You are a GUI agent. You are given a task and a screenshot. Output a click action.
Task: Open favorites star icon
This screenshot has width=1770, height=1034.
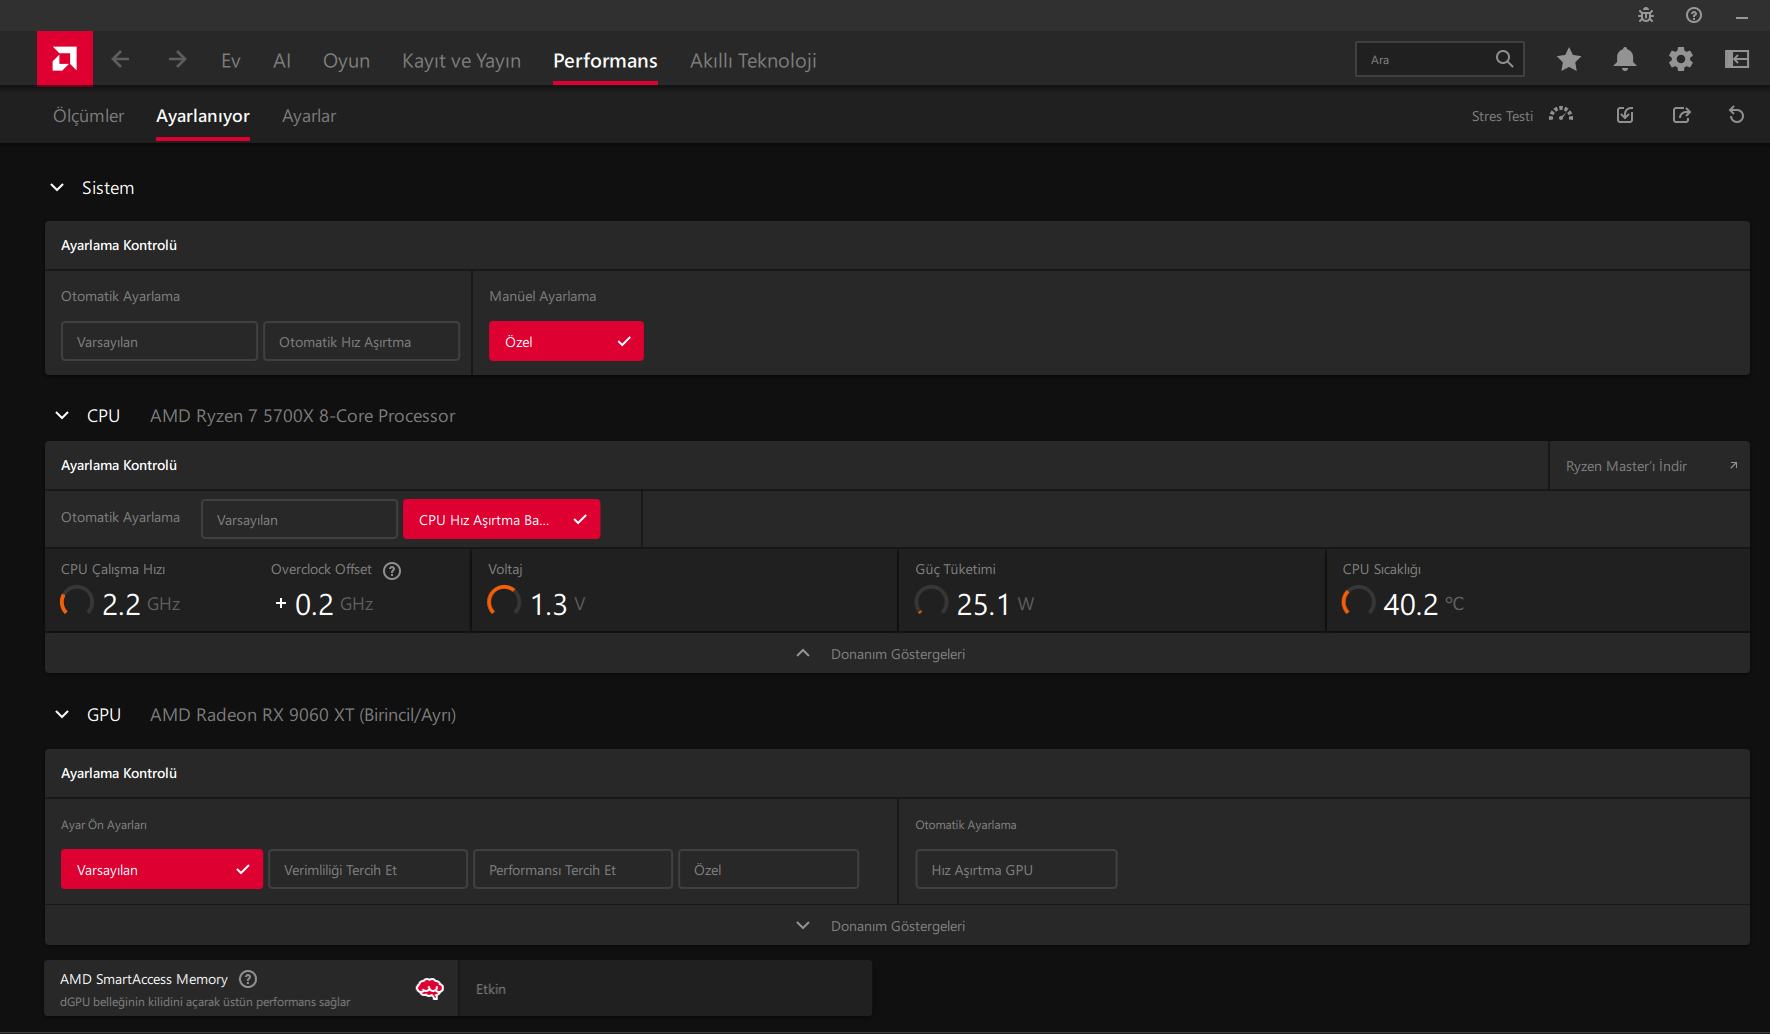pyautogui.click(x=1569, y=60)
